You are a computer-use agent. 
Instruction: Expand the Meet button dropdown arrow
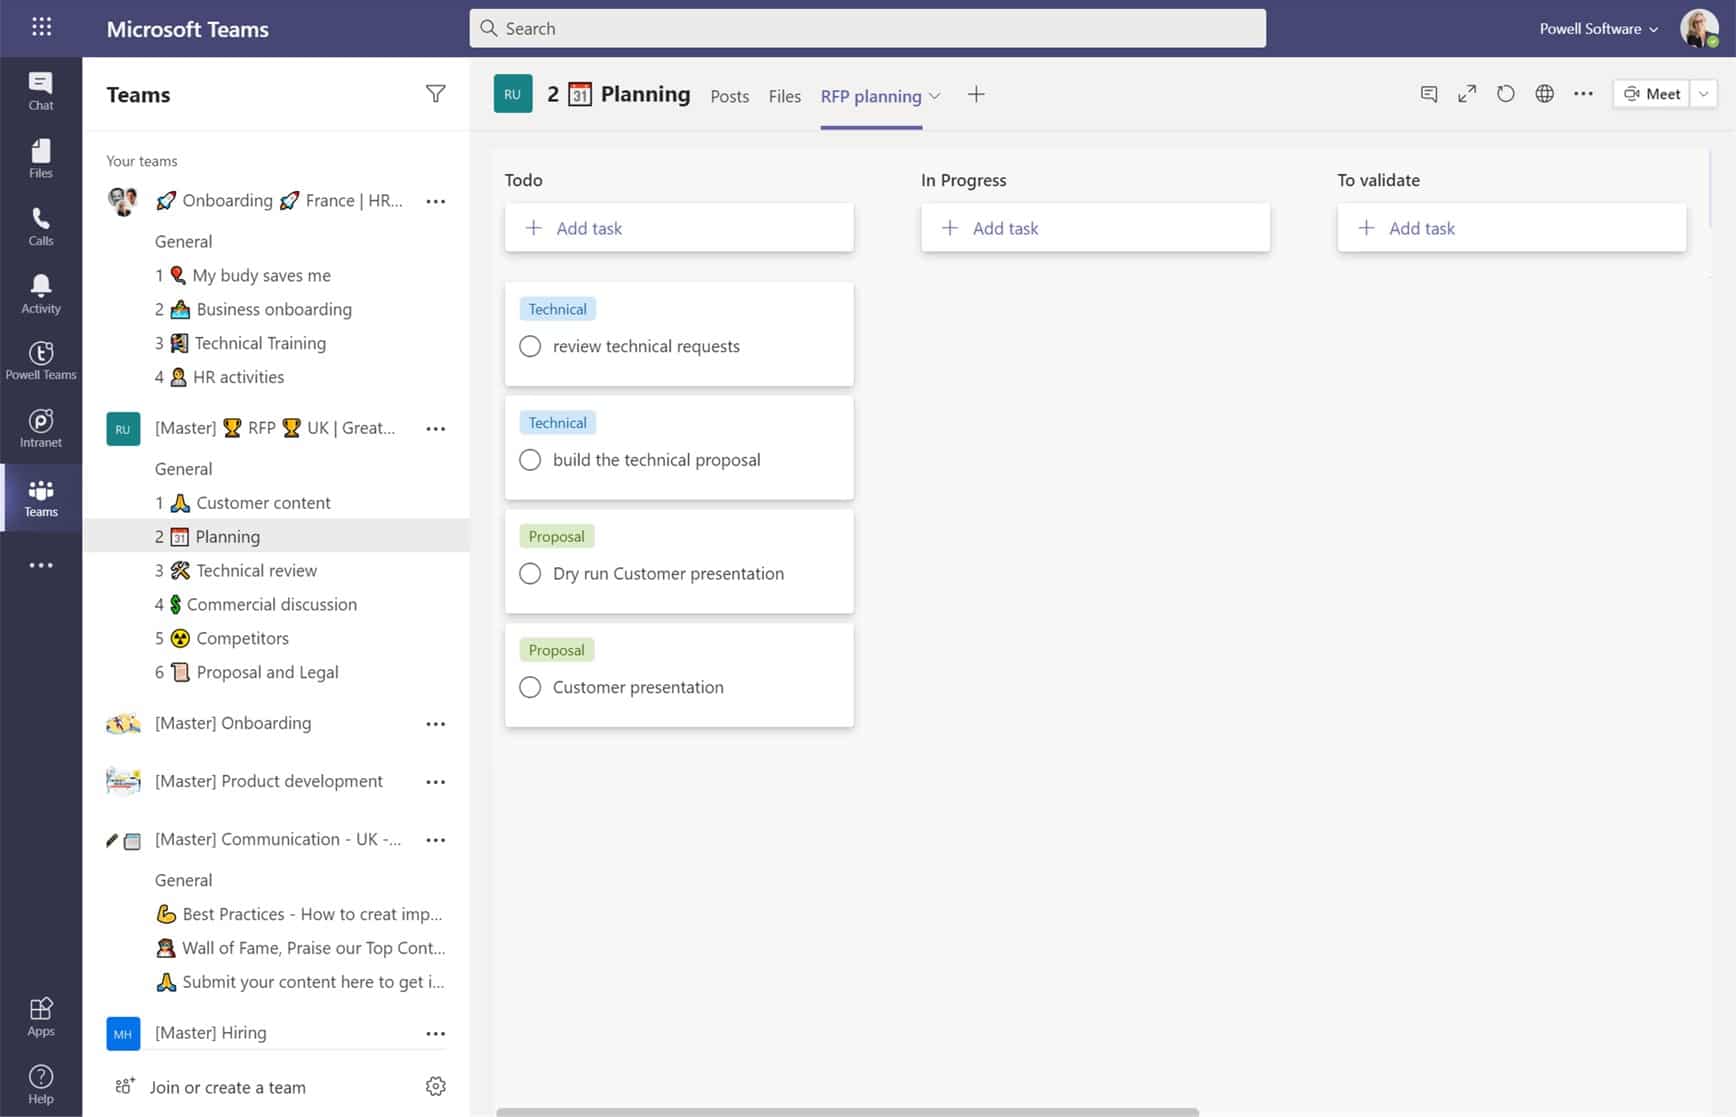[x=1703, y=94]
